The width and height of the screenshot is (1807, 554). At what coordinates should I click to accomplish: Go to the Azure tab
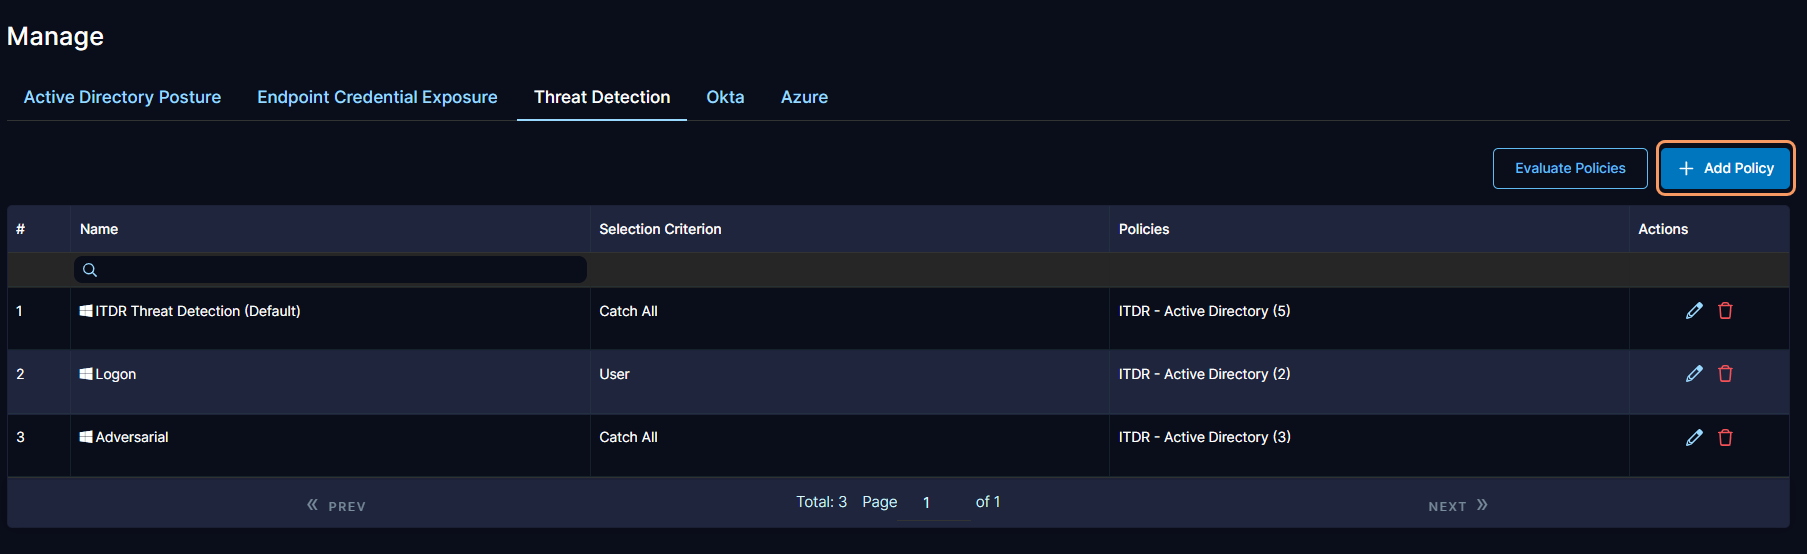[804, 97]
